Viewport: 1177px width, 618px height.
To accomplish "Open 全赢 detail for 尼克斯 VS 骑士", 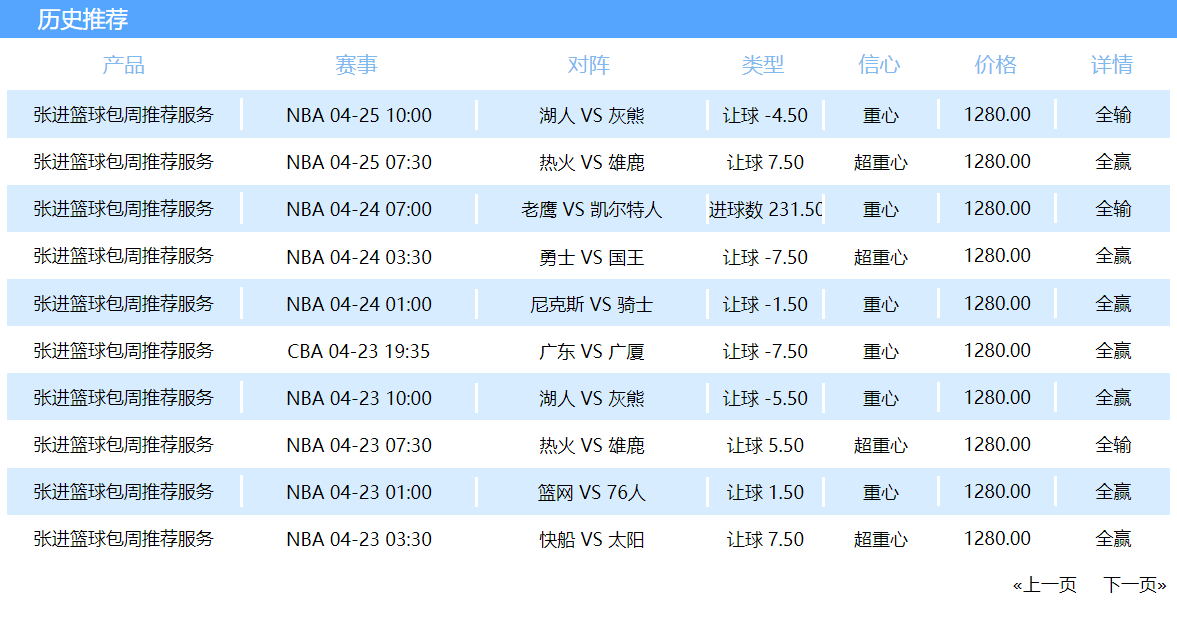I will 1113,304.
